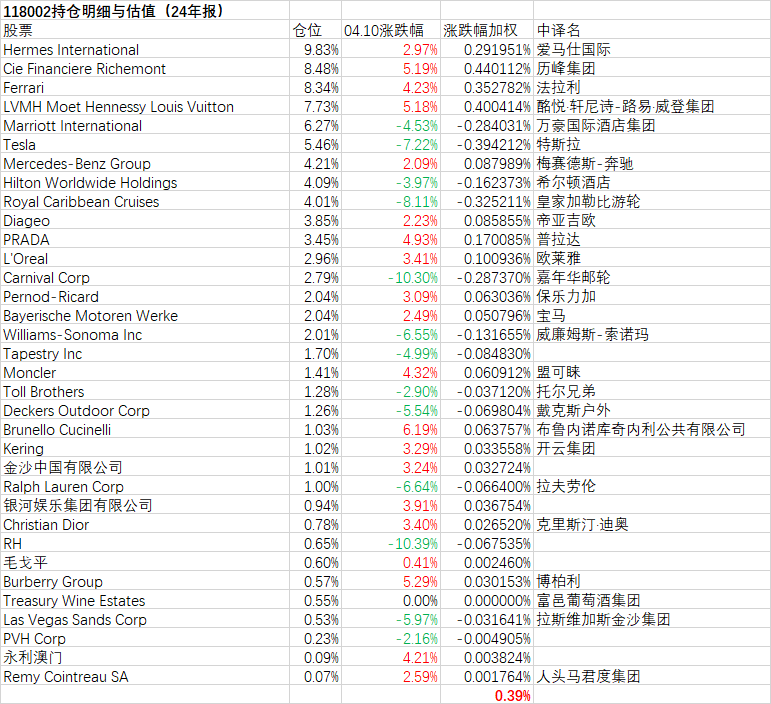Viewport: 771px width, 704px height.
Task: Click the -7.22% change cell for Tesla
Action: (390, 144)
